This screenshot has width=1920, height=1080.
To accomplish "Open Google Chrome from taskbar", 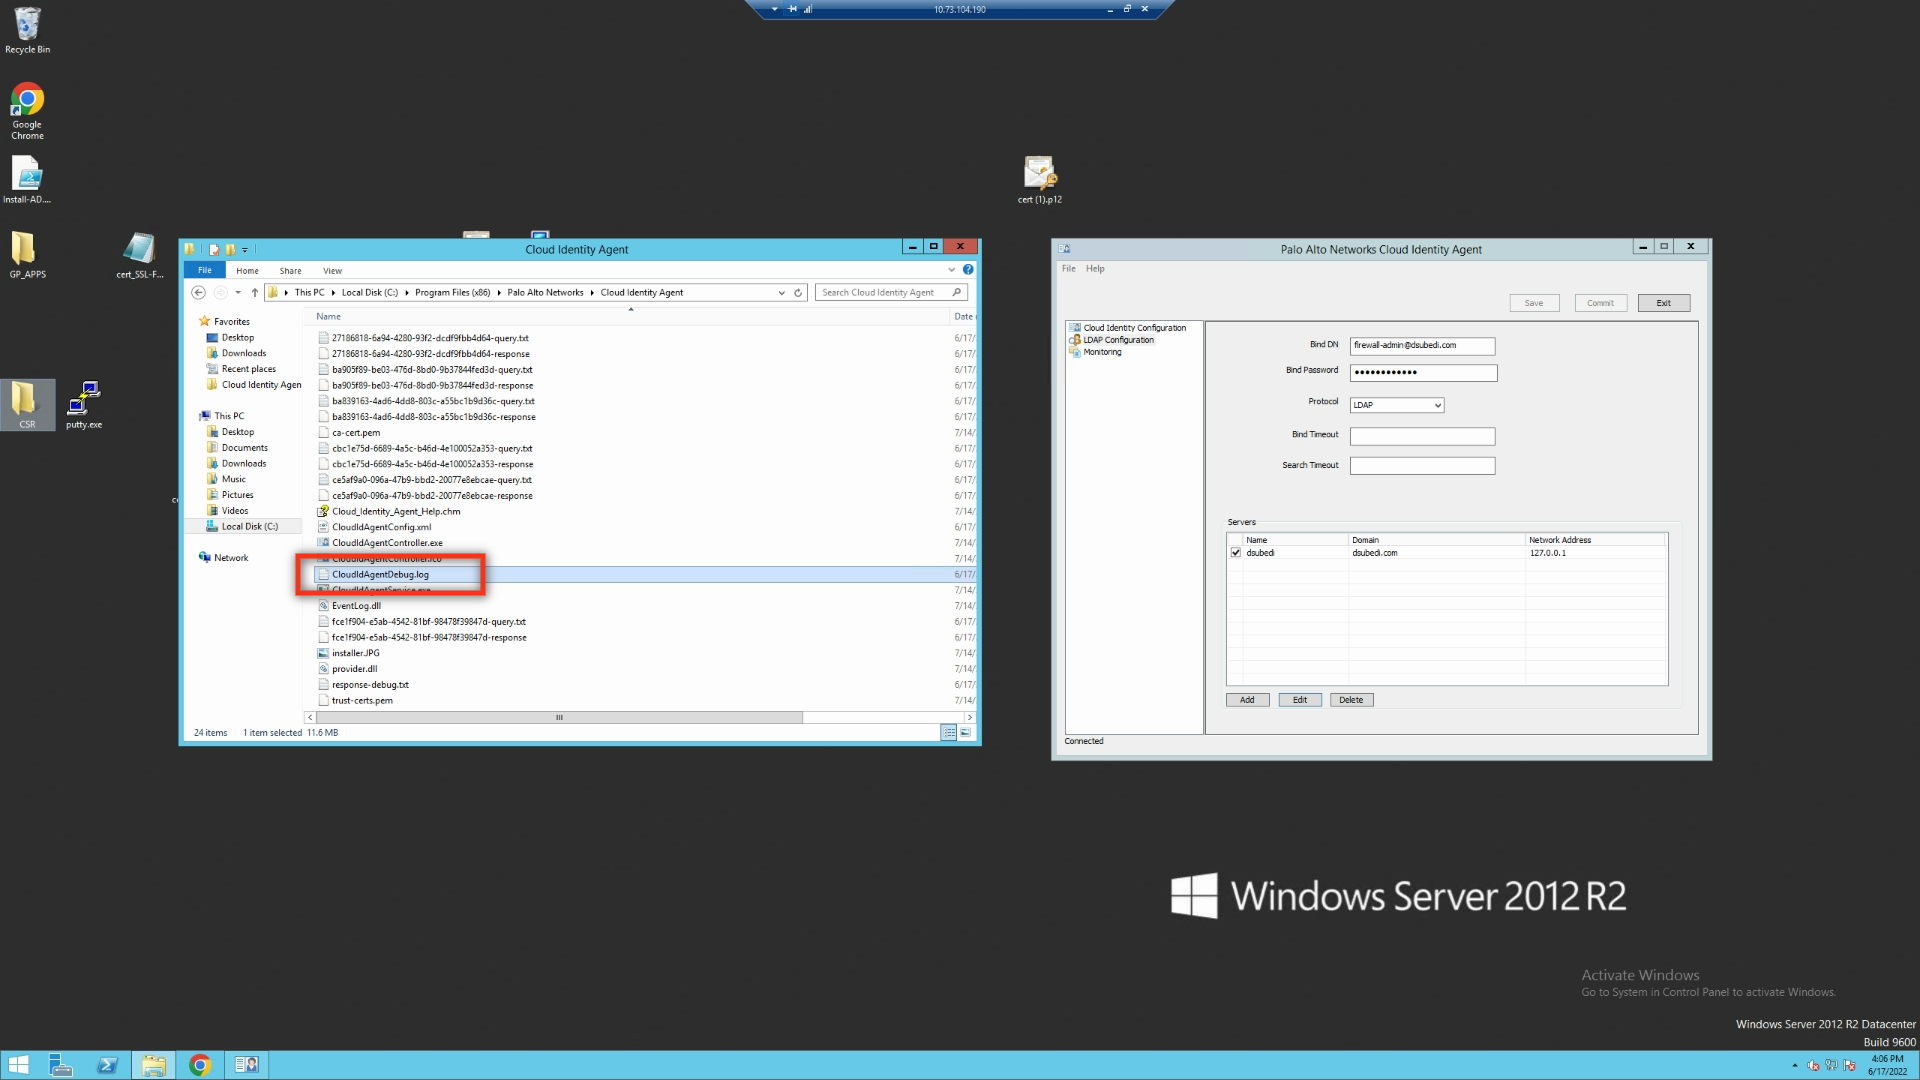I will click(x=200, y=1065).
